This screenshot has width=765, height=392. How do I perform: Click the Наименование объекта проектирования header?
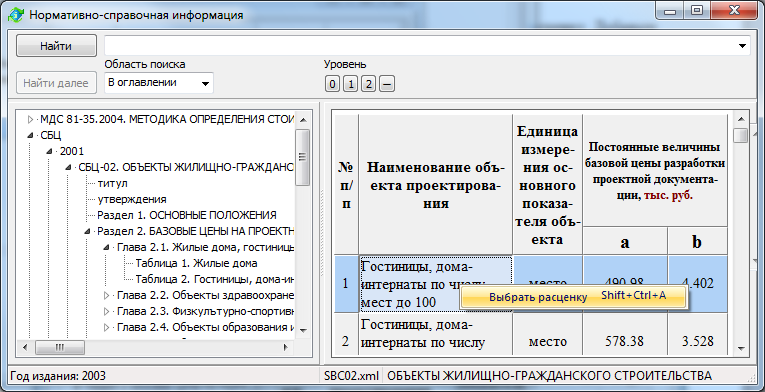point(435,185)
